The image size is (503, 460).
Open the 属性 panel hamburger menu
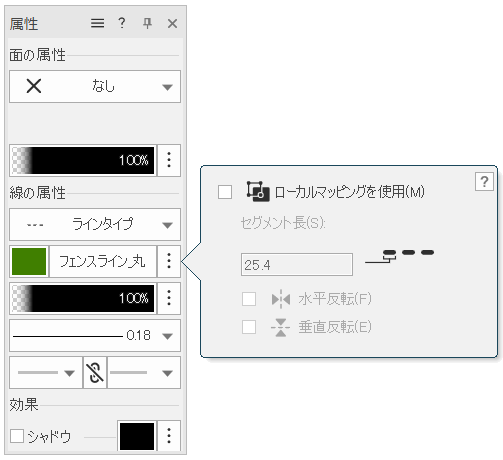click(97, 23)
